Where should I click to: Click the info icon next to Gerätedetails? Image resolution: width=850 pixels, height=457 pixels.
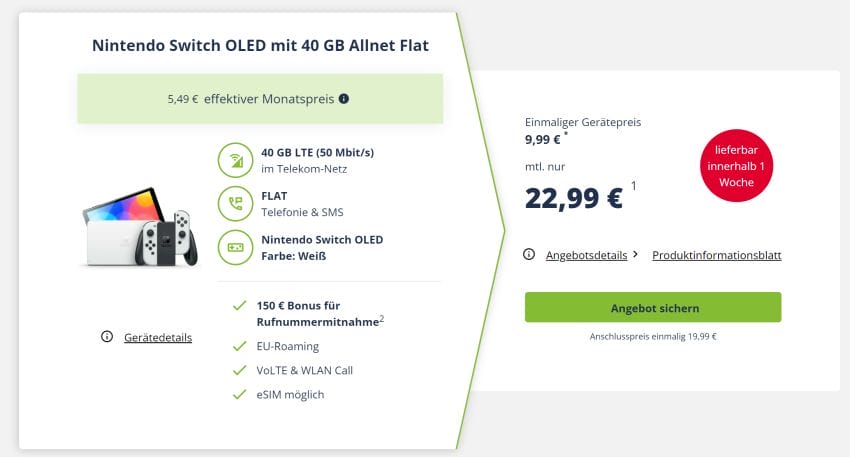click(x=107, y=337)
